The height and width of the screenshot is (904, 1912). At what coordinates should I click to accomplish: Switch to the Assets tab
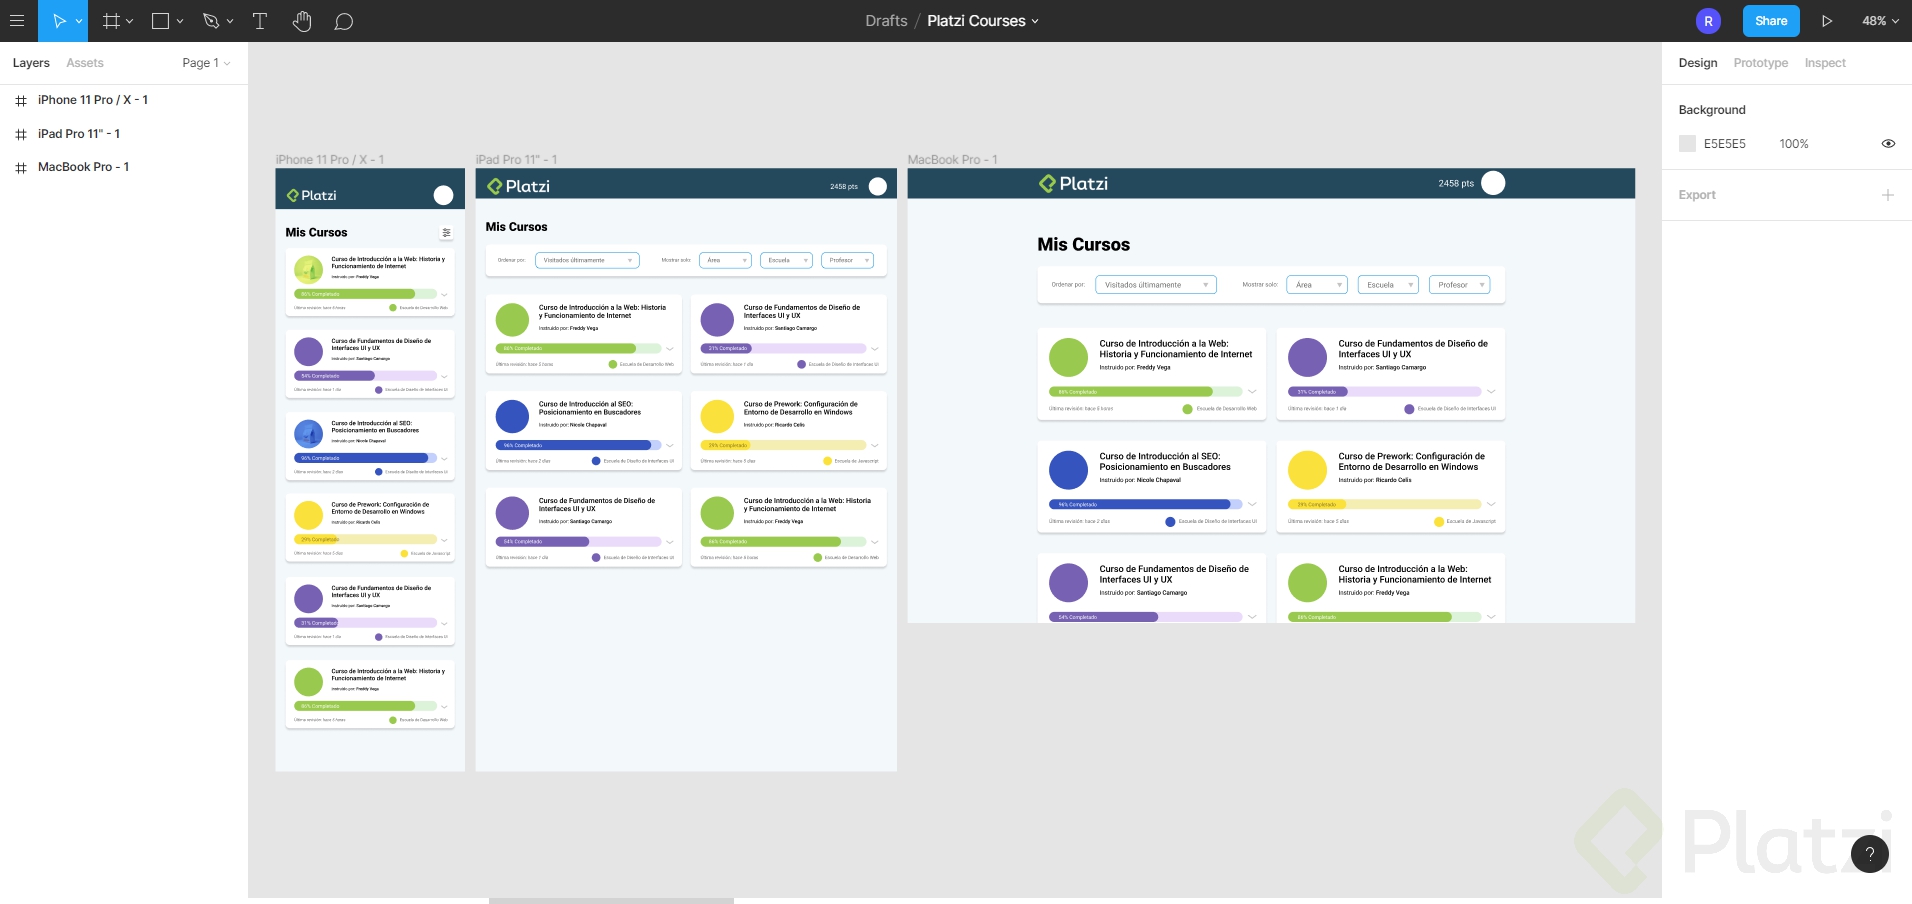85,63
